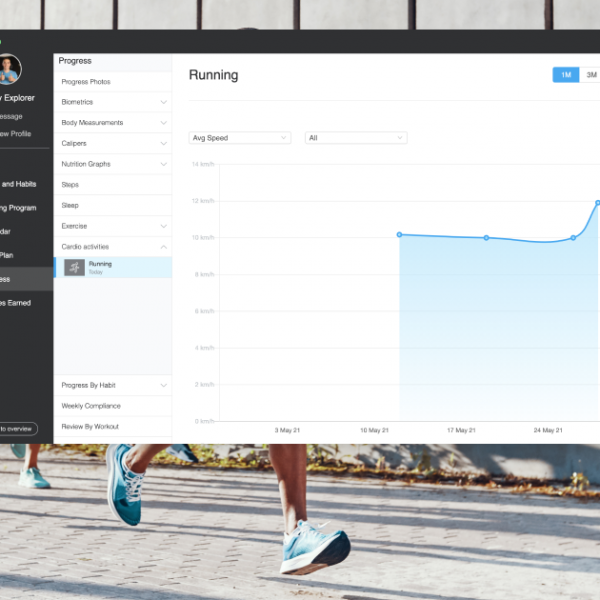The height and width of the screenshot is (600, 600).
Task: Open the All filter dropdown
Action: pyautogui.click(x=355, y=138)
